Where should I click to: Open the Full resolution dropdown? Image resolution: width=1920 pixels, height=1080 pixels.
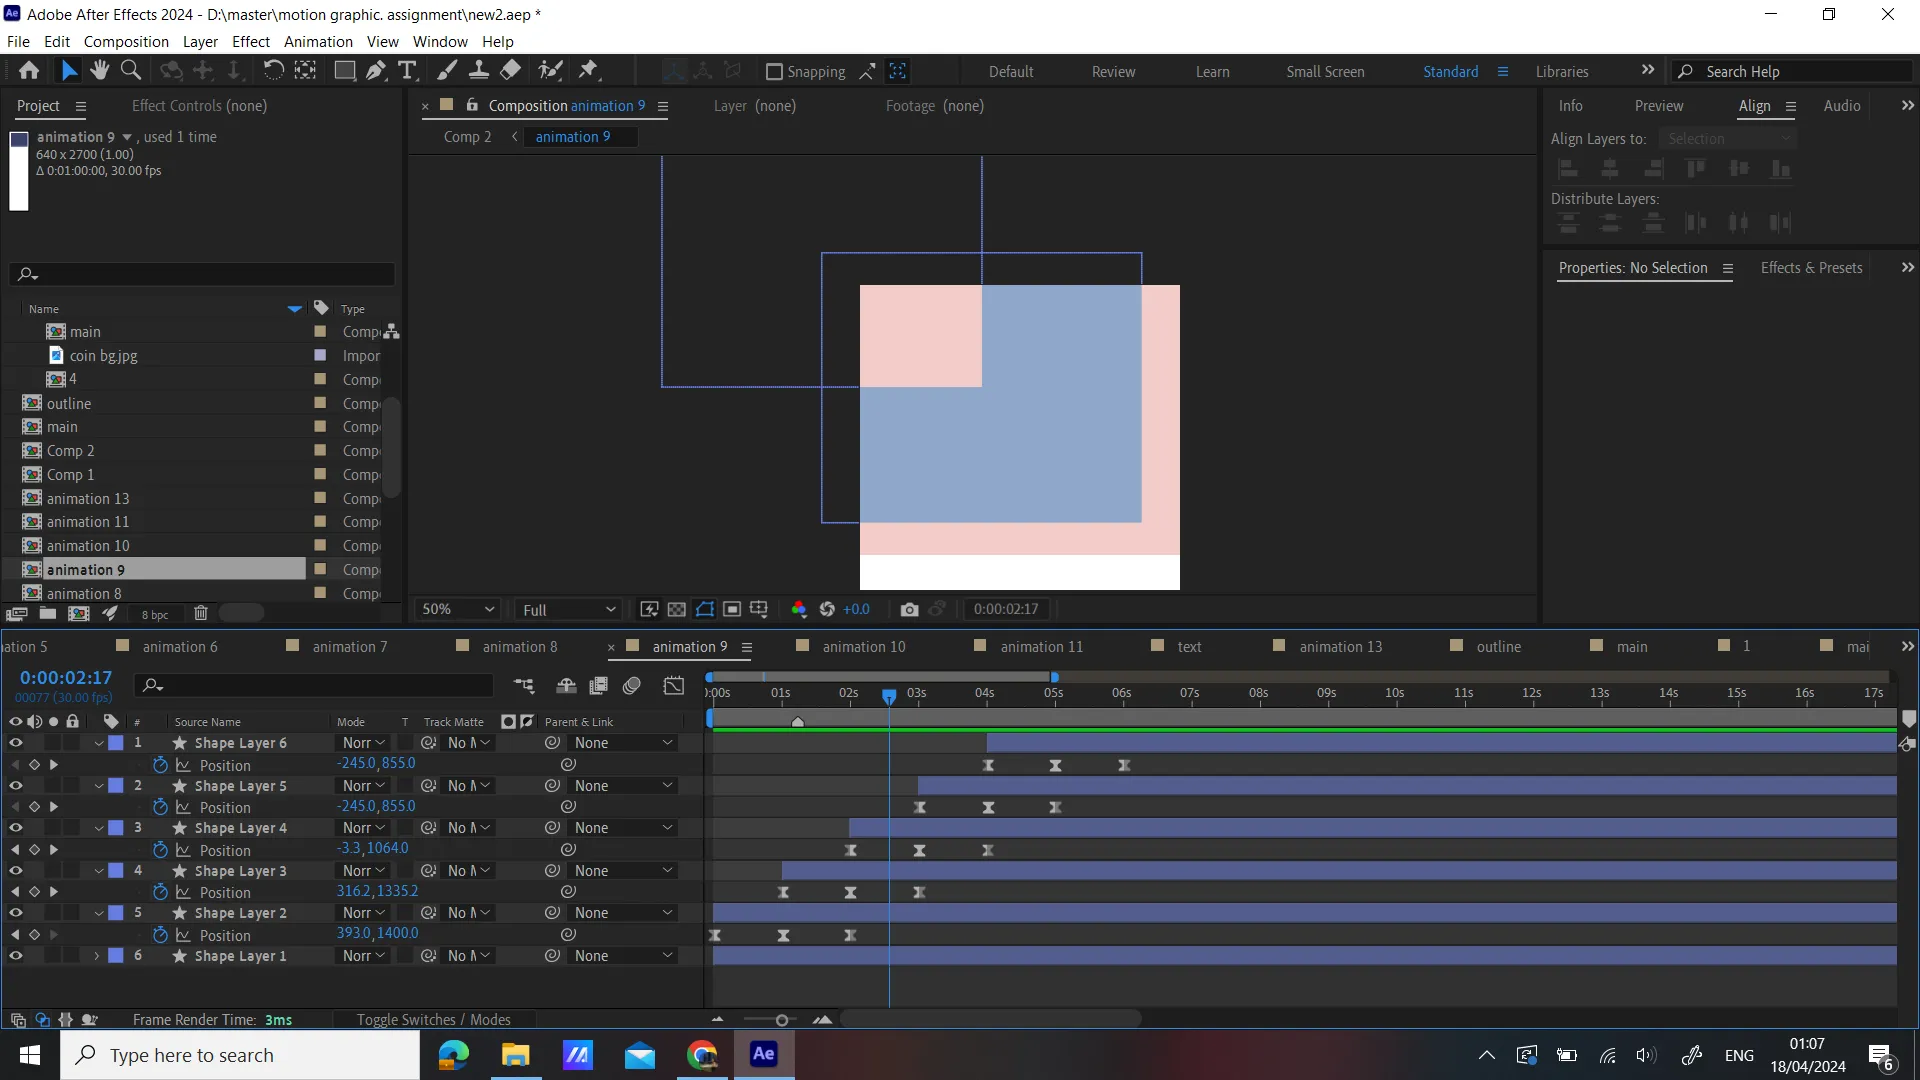pos(568,609)
